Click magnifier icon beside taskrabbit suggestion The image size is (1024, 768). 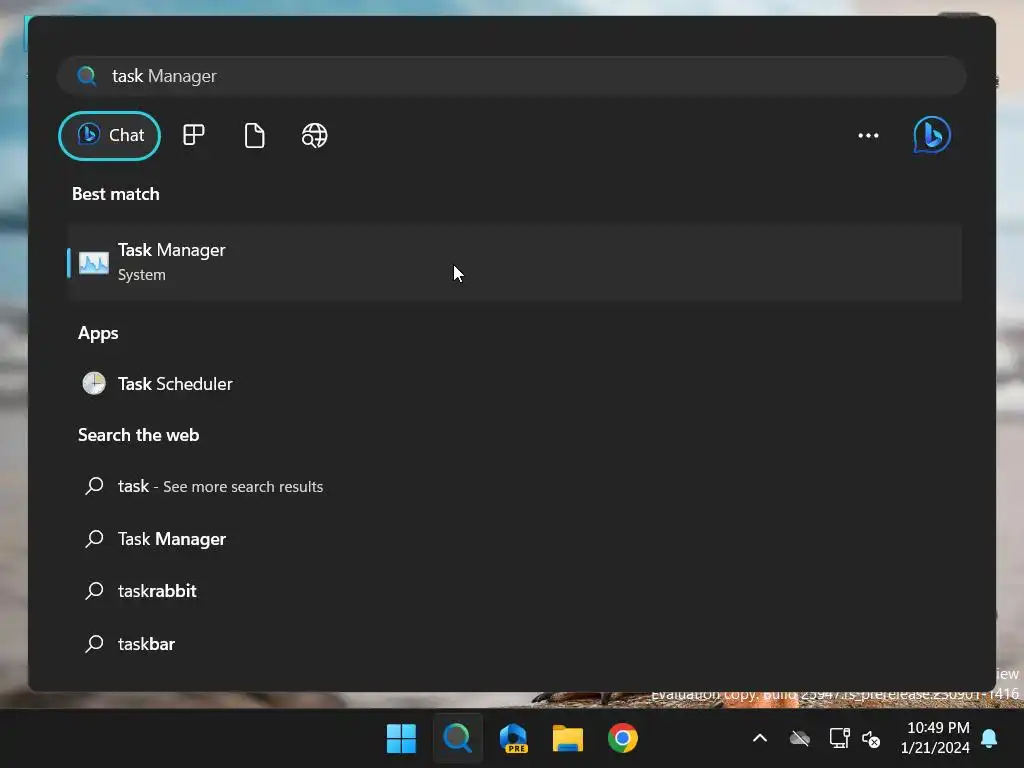click(x=94, y=591)
